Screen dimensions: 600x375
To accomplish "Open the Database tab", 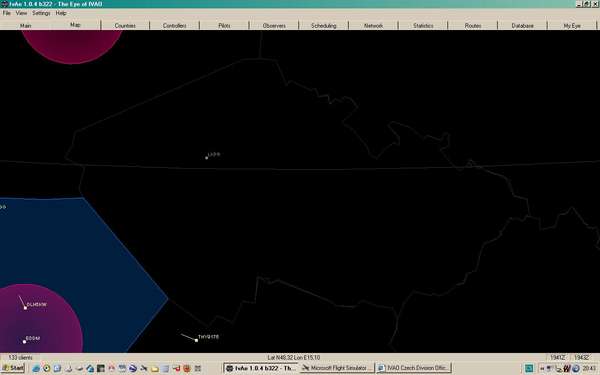I will pos(523,26).
